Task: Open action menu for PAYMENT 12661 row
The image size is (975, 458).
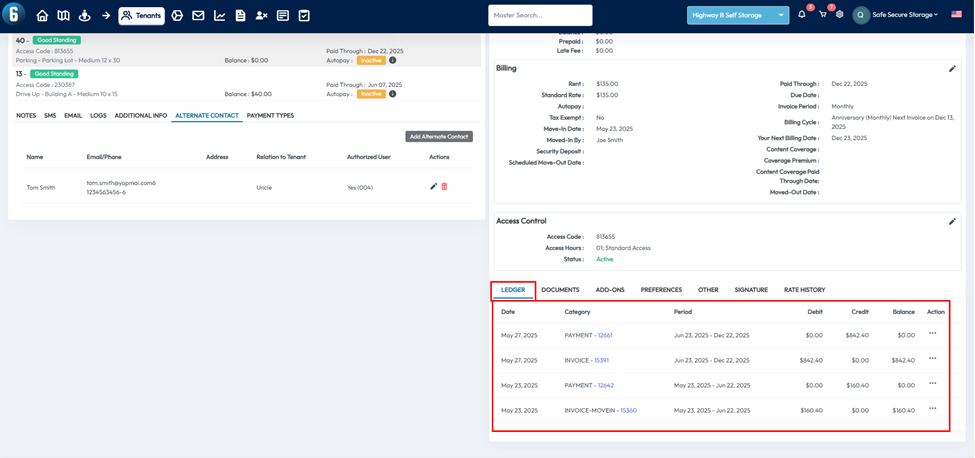Action: click(x=933, y=334)
